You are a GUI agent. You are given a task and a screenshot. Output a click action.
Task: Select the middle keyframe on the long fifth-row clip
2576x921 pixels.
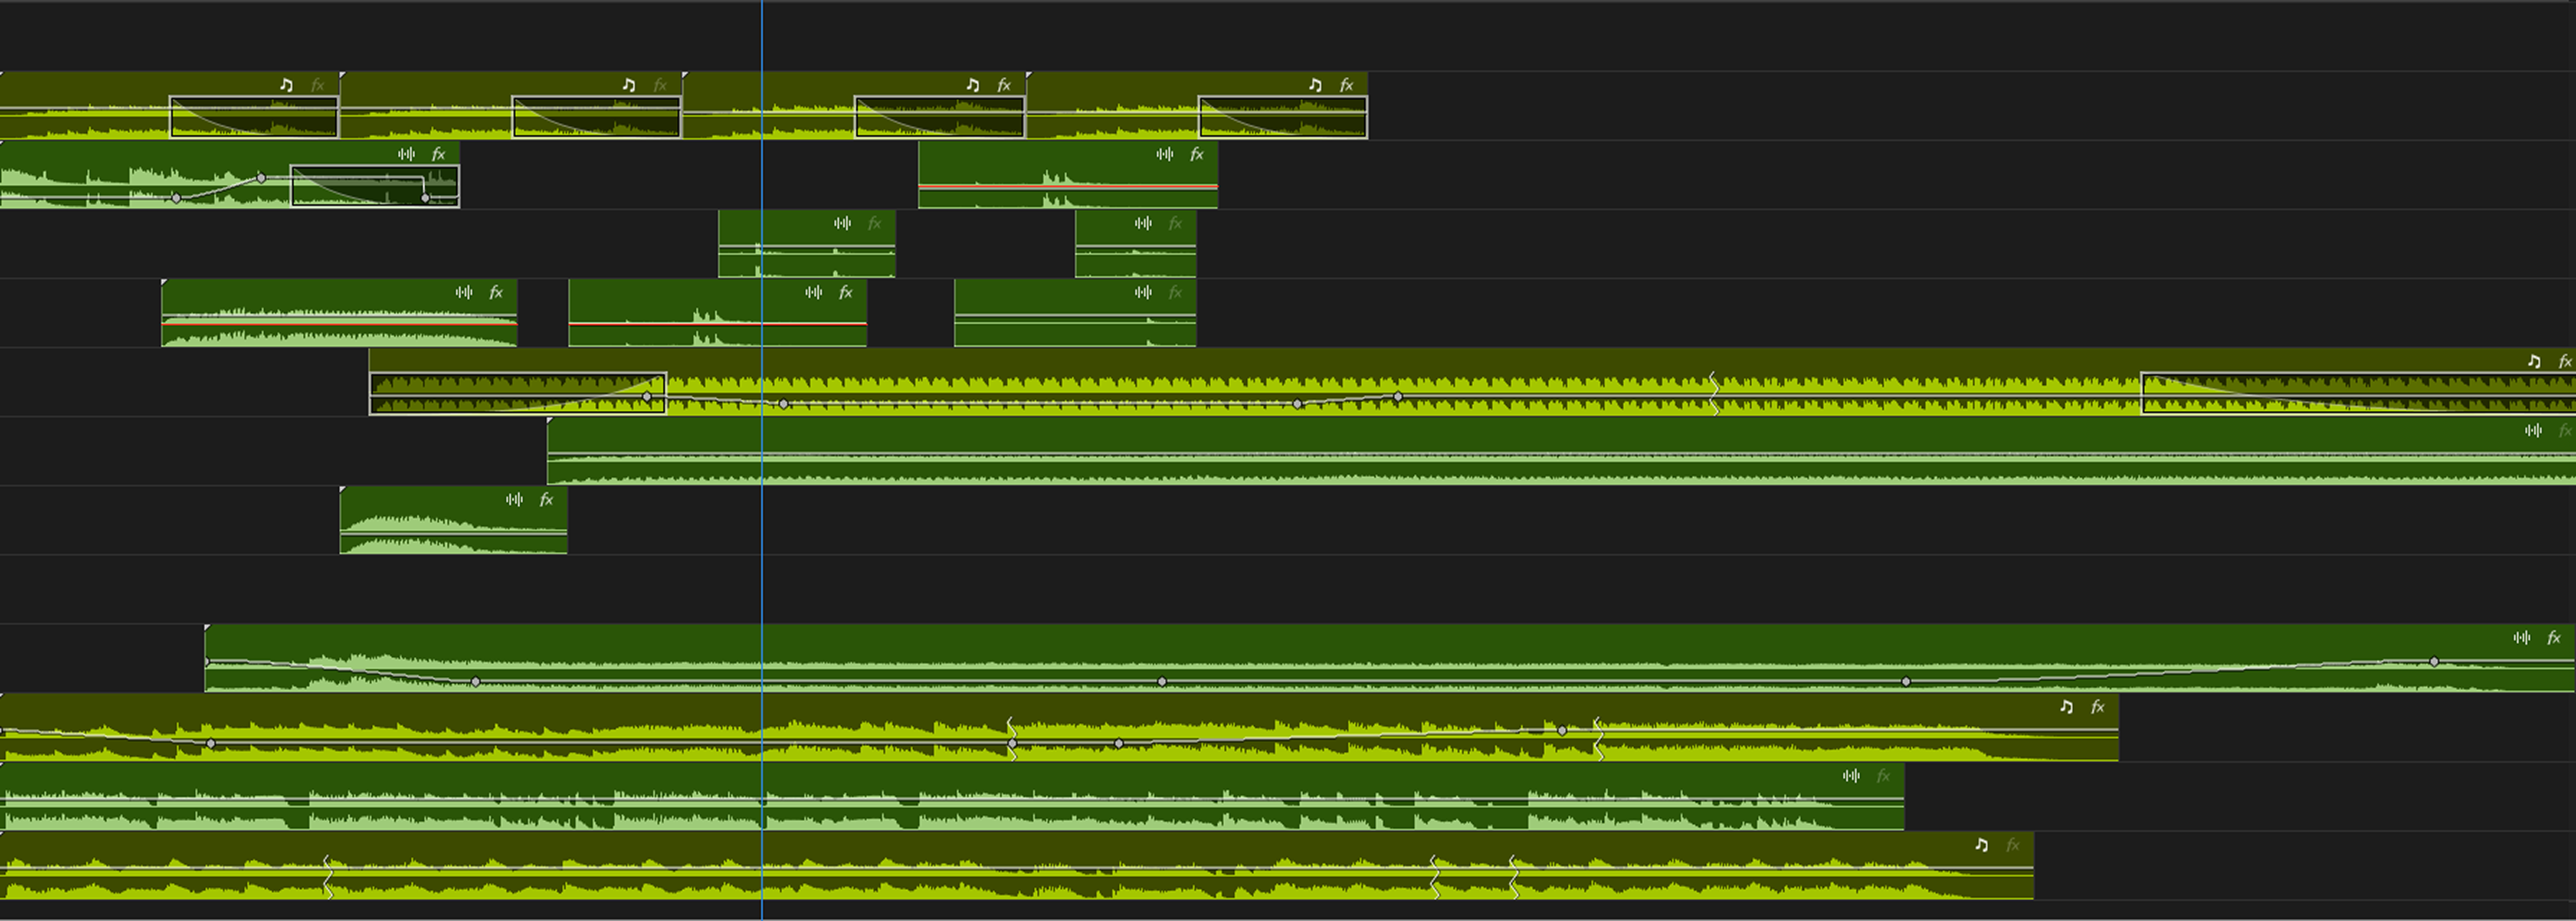pyautogui.click(x=1297, y=405)
